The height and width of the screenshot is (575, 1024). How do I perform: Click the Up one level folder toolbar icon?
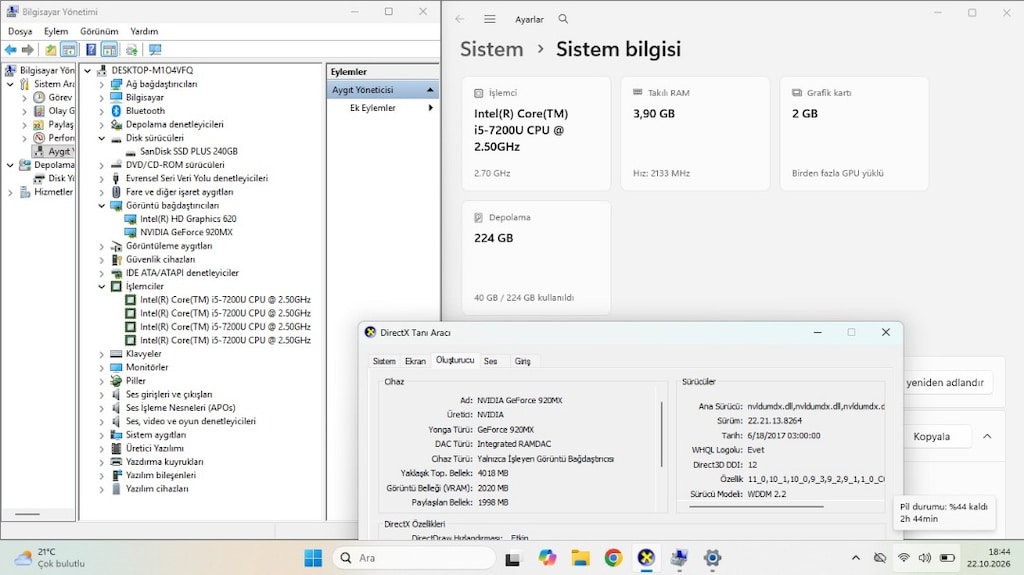pos(50,50)
